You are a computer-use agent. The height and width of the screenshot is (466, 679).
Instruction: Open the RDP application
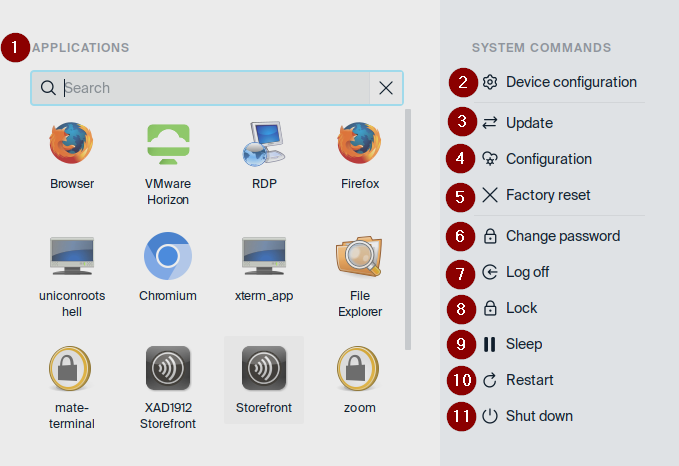(264, 145)
